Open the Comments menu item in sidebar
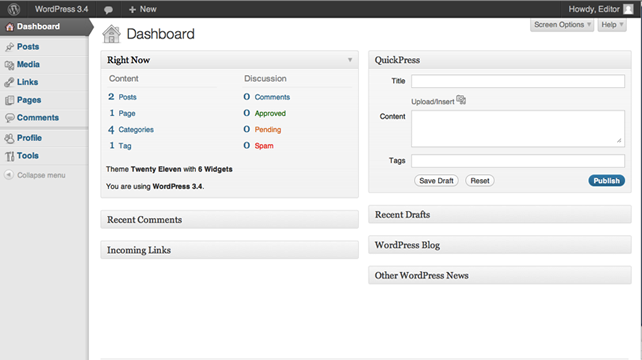This screenshot has height=360, width=642. click(44, 118)
